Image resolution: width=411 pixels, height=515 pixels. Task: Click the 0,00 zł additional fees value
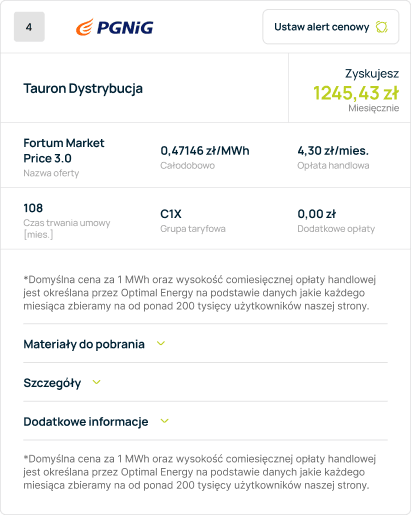[317, 214]
